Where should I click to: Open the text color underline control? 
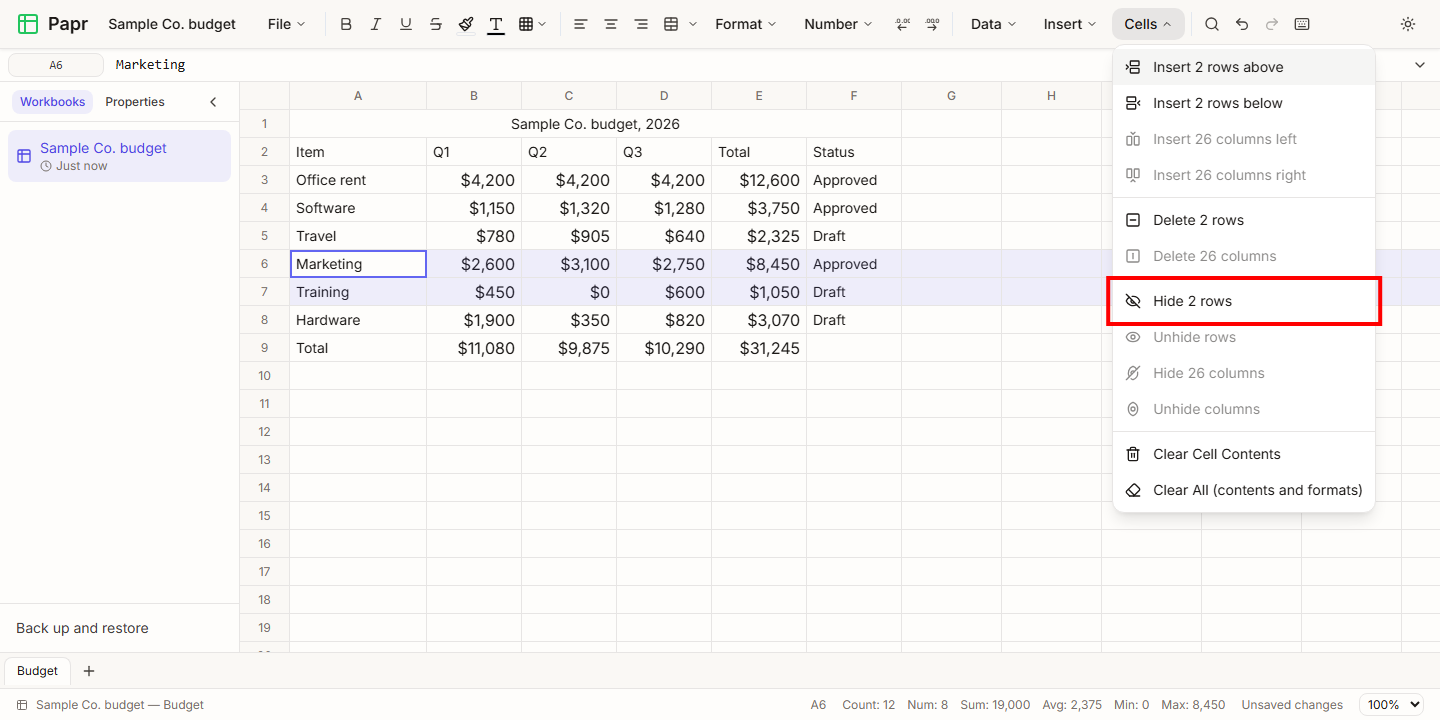(x=496, y=24)
